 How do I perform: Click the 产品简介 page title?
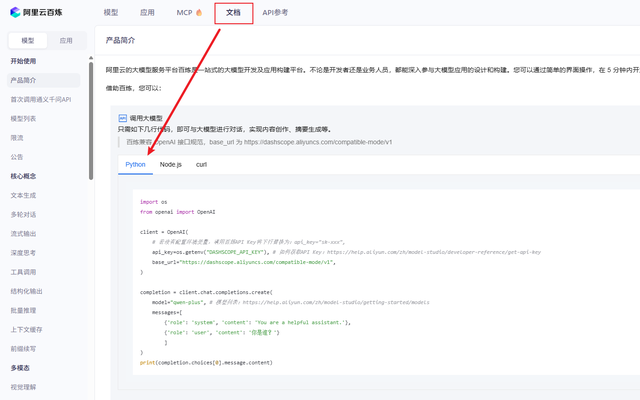coord(120,40)
